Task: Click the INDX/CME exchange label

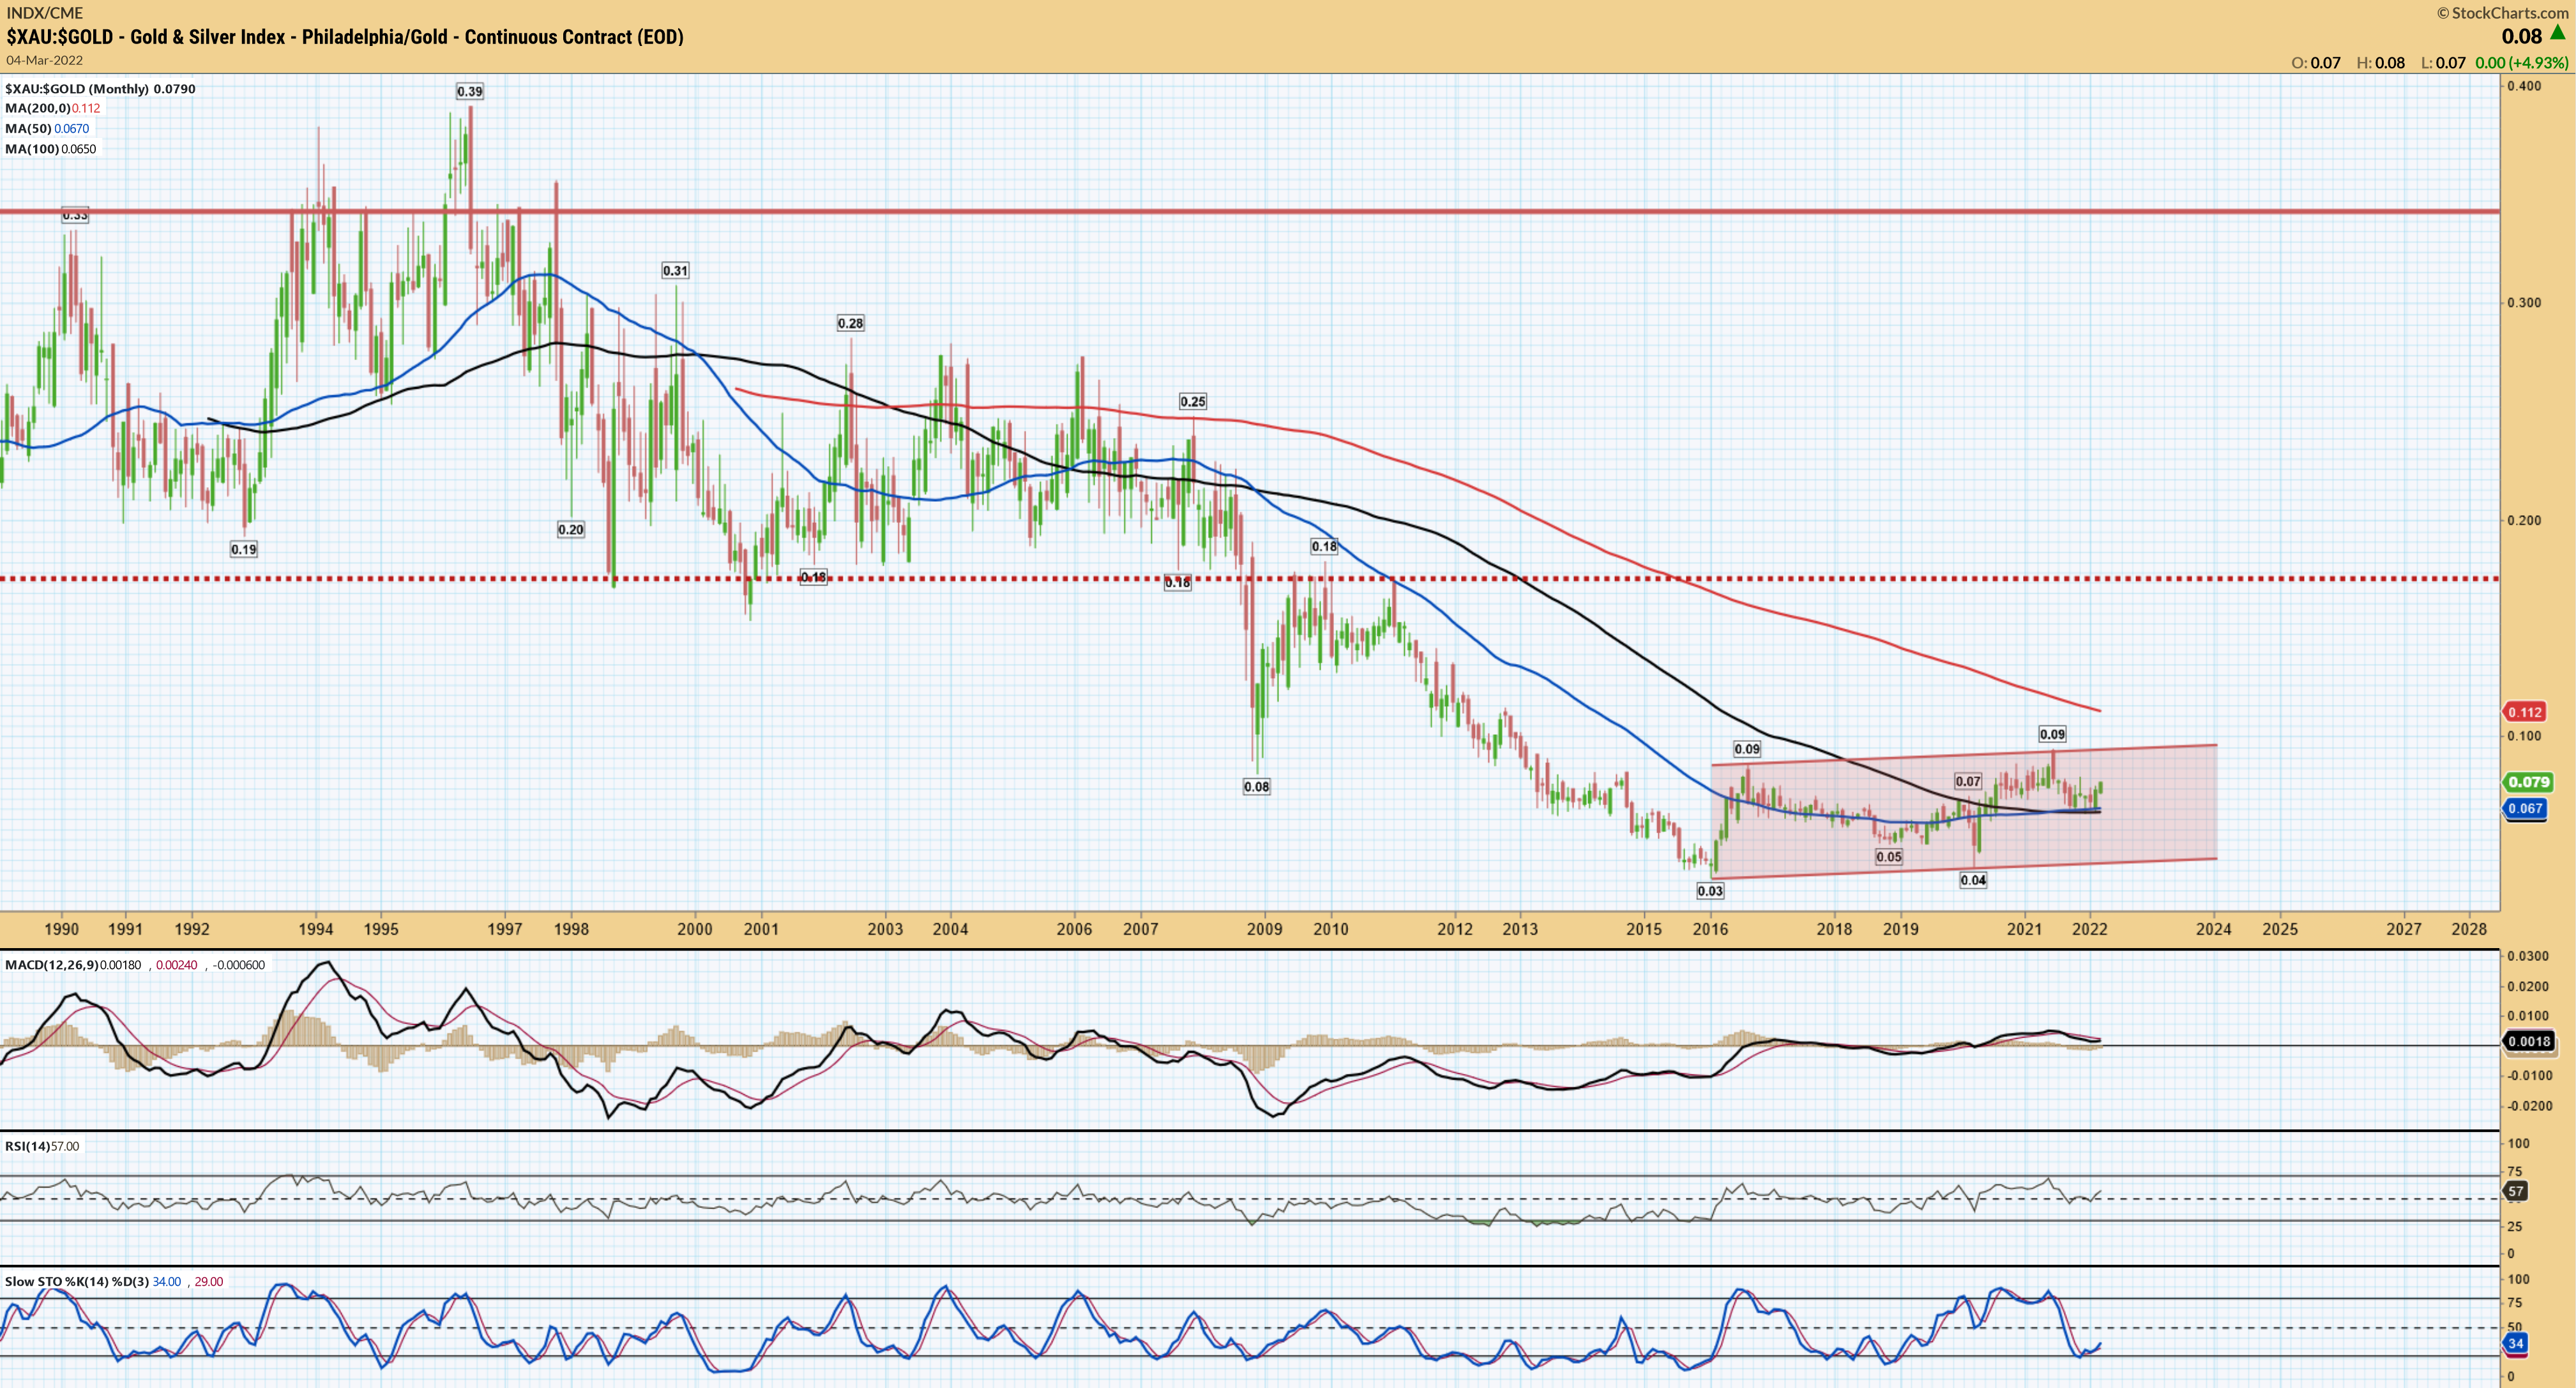Action: tap(45, 13)
